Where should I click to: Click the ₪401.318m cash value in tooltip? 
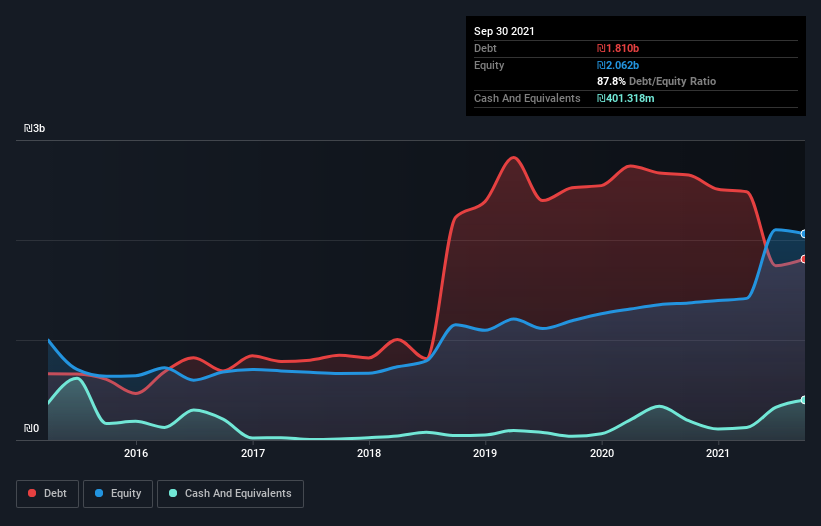pos(626,98)
